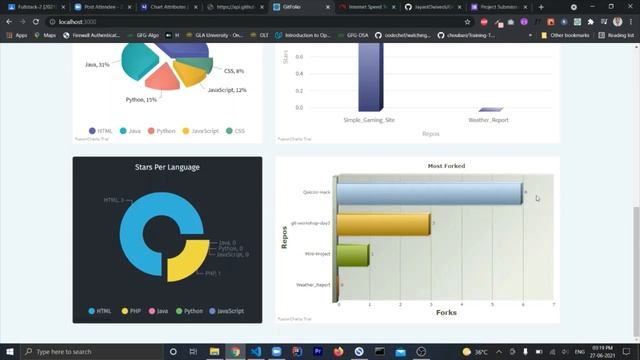The width and height of the screenshot is (640, 360).
Task: Expand the system tray hidden icons chevron
Action: coord(499,351)
